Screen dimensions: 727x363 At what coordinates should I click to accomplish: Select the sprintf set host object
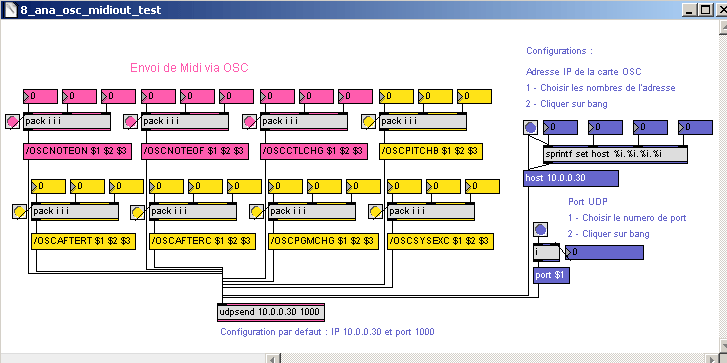[x=615, y=154]
